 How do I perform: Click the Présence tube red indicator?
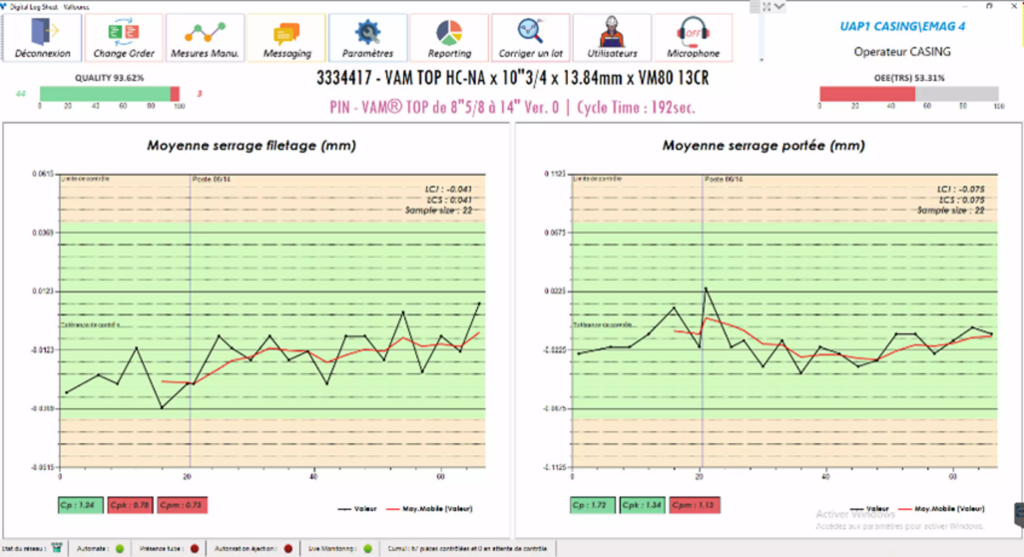click(x=194, y=549)
